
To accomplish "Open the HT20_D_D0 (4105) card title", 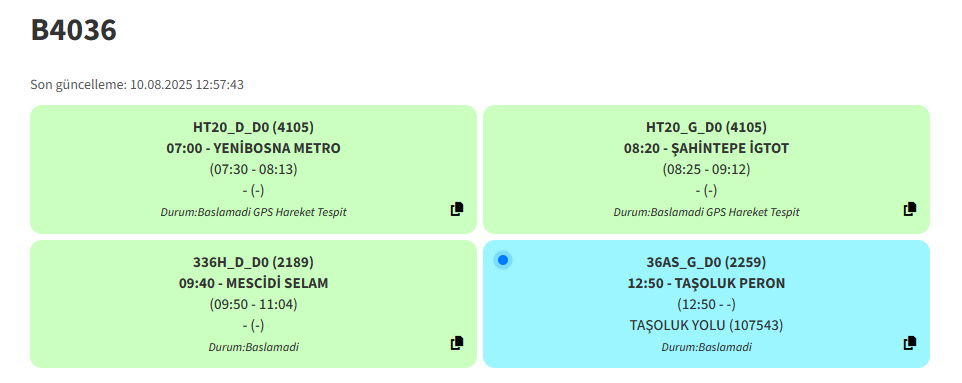I will point(253,128).
